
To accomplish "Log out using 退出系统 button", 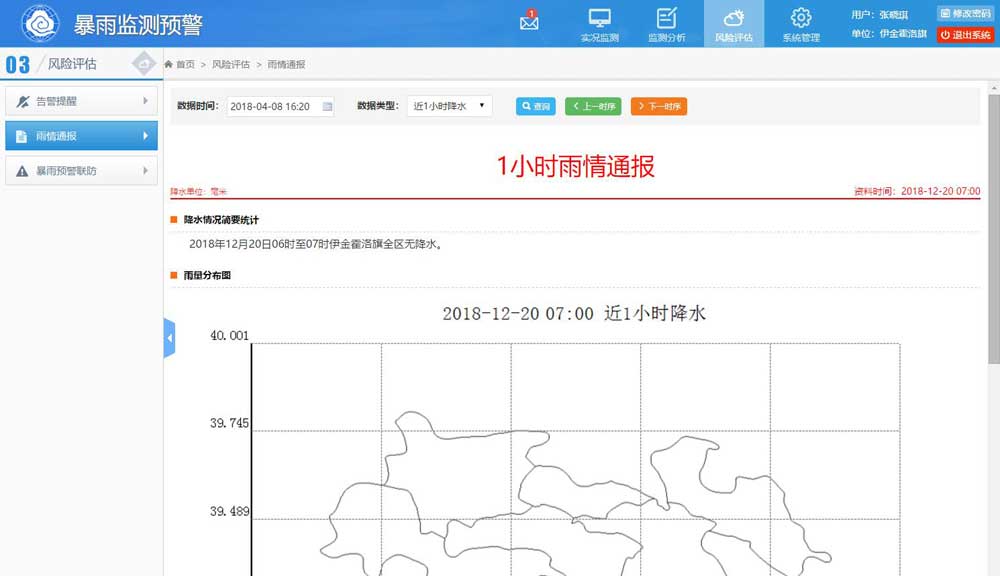I will pyautogui.click(x=965, y=35).
